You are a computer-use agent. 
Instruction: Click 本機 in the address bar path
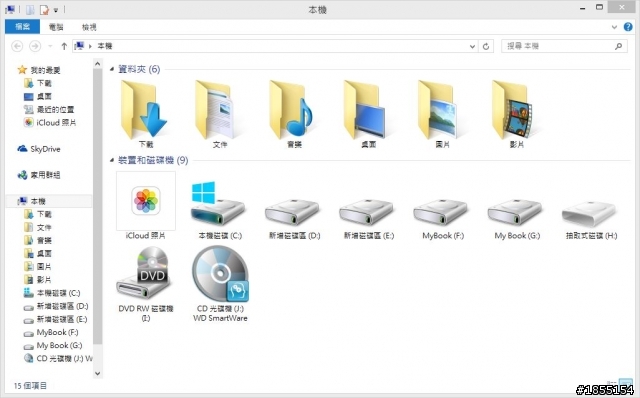(x=104, y=46)
